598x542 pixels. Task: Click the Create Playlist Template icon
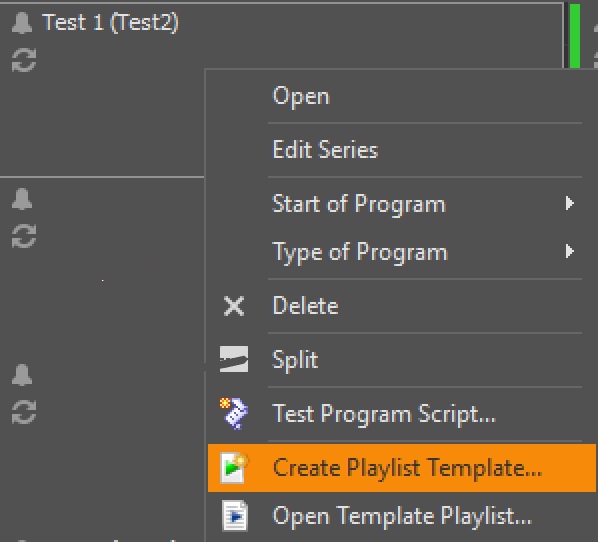[x=234, y=468]
